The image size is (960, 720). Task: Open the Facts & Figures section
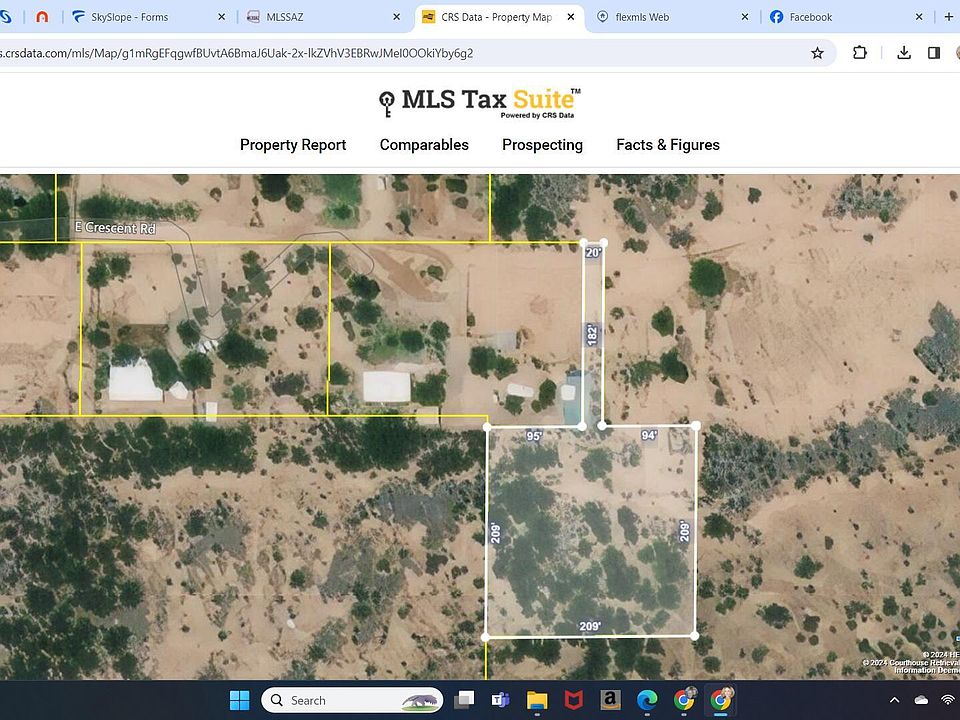(x=668, y=145)
